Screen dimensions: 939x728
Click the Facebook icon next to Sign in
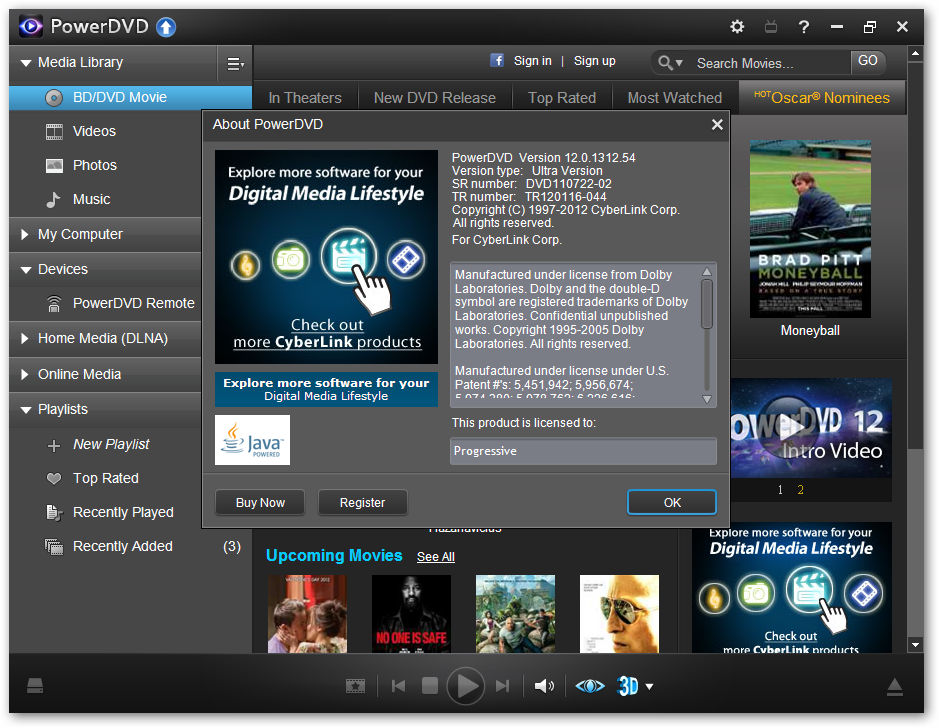pos(497,60)
